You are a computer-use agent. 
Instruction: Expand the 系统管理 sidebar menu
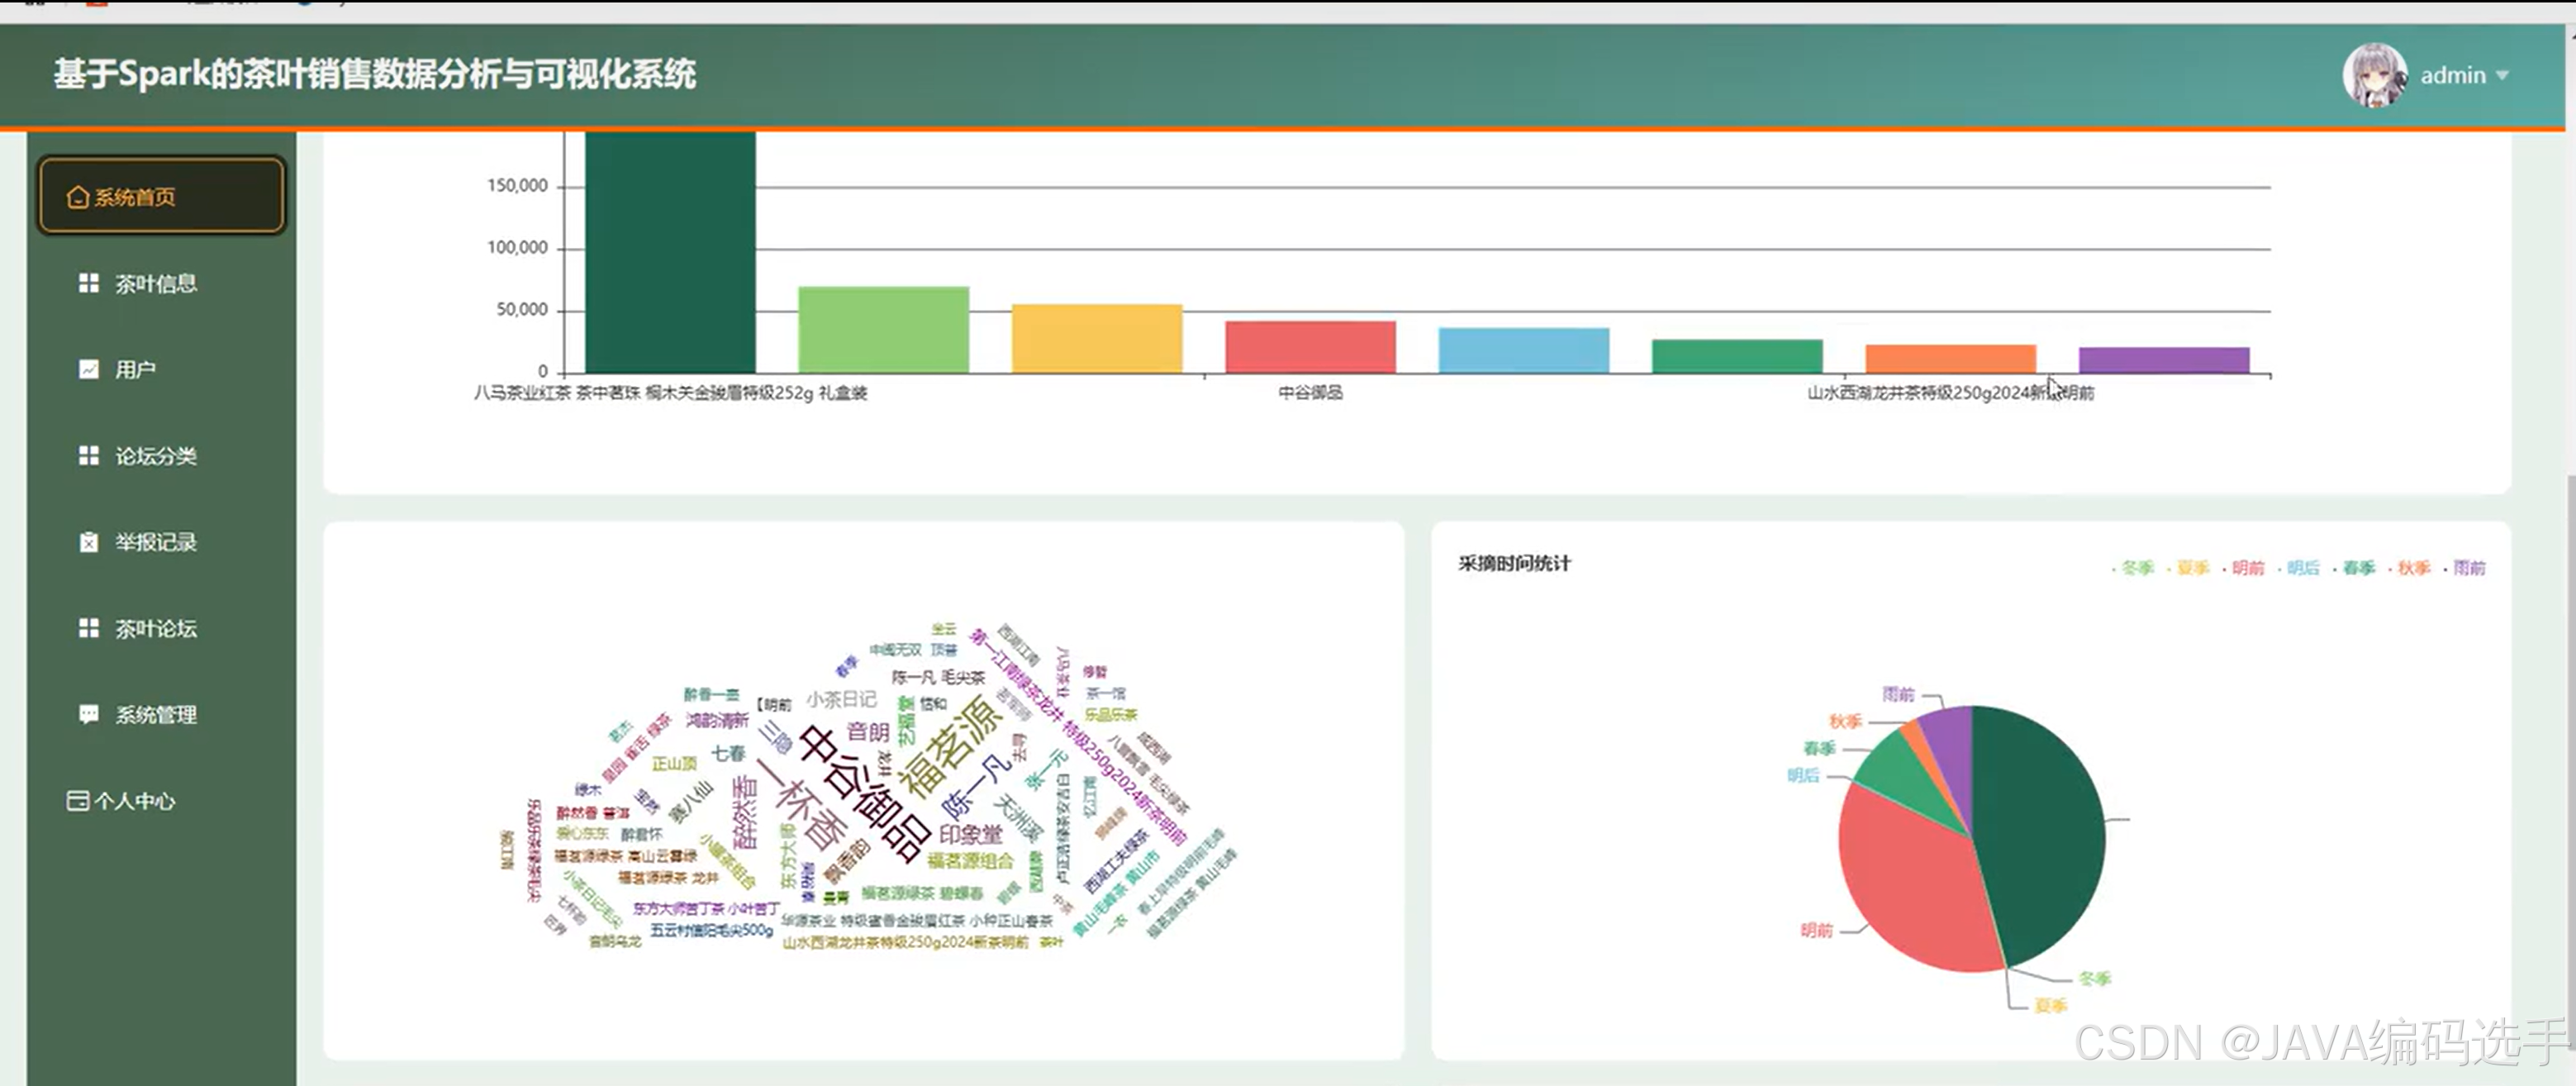[155, 714]
